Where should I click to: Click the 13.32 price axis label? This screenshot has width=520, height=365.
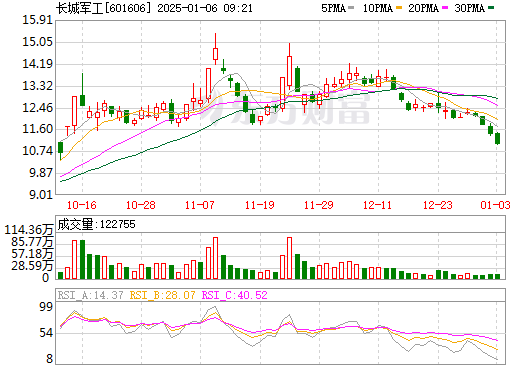click(x=38, y=86)
